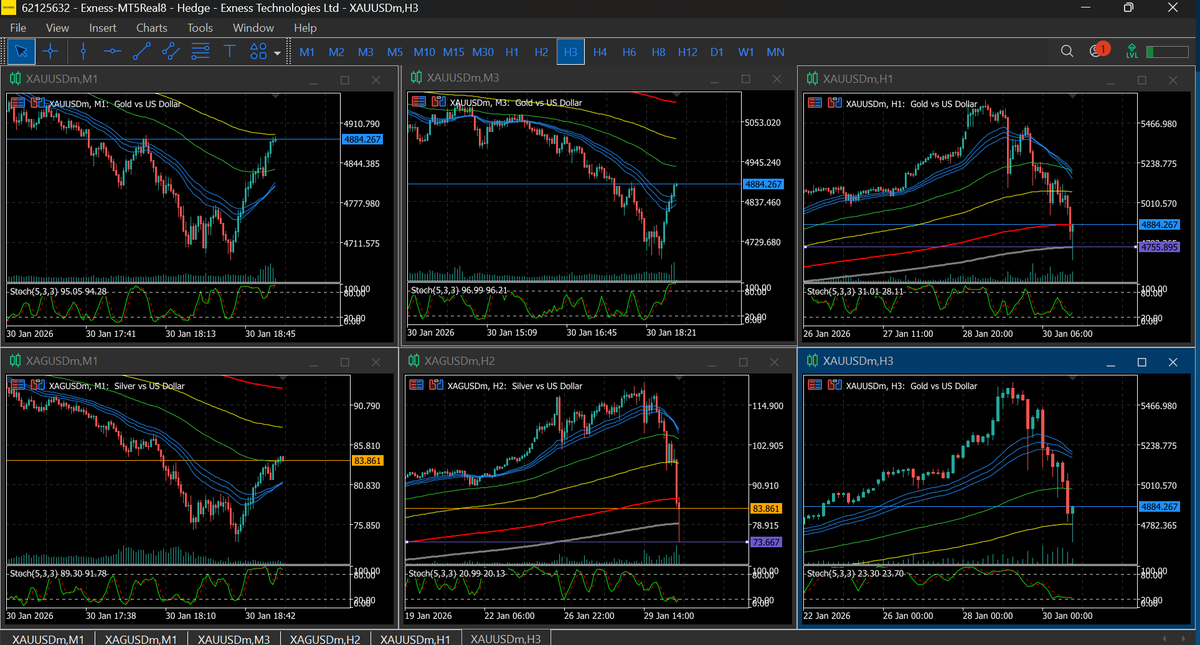The width and height of the screenshot is (1200, 645).
Task: Open account notifications with red badge
Action: tap(1099, 50)
